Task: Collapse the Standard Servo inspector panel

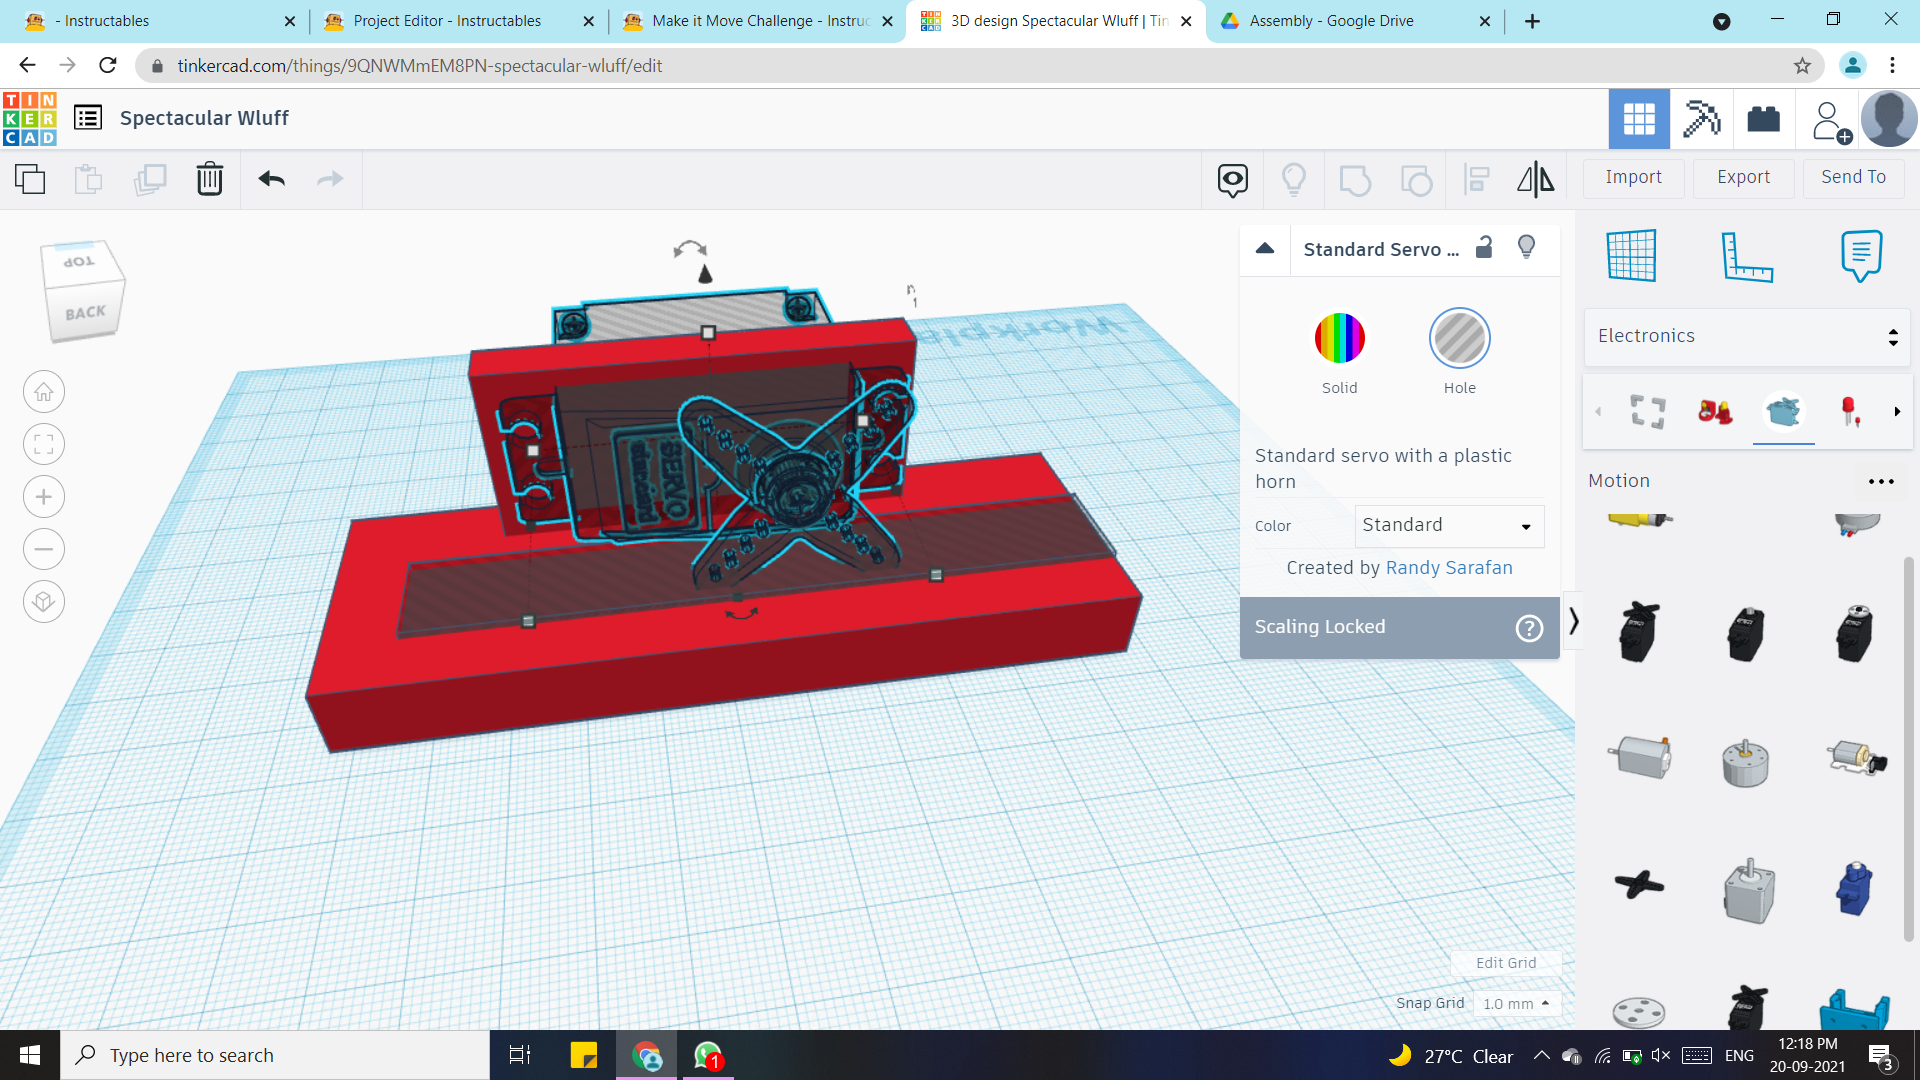Action: (x=1265, y=249)
